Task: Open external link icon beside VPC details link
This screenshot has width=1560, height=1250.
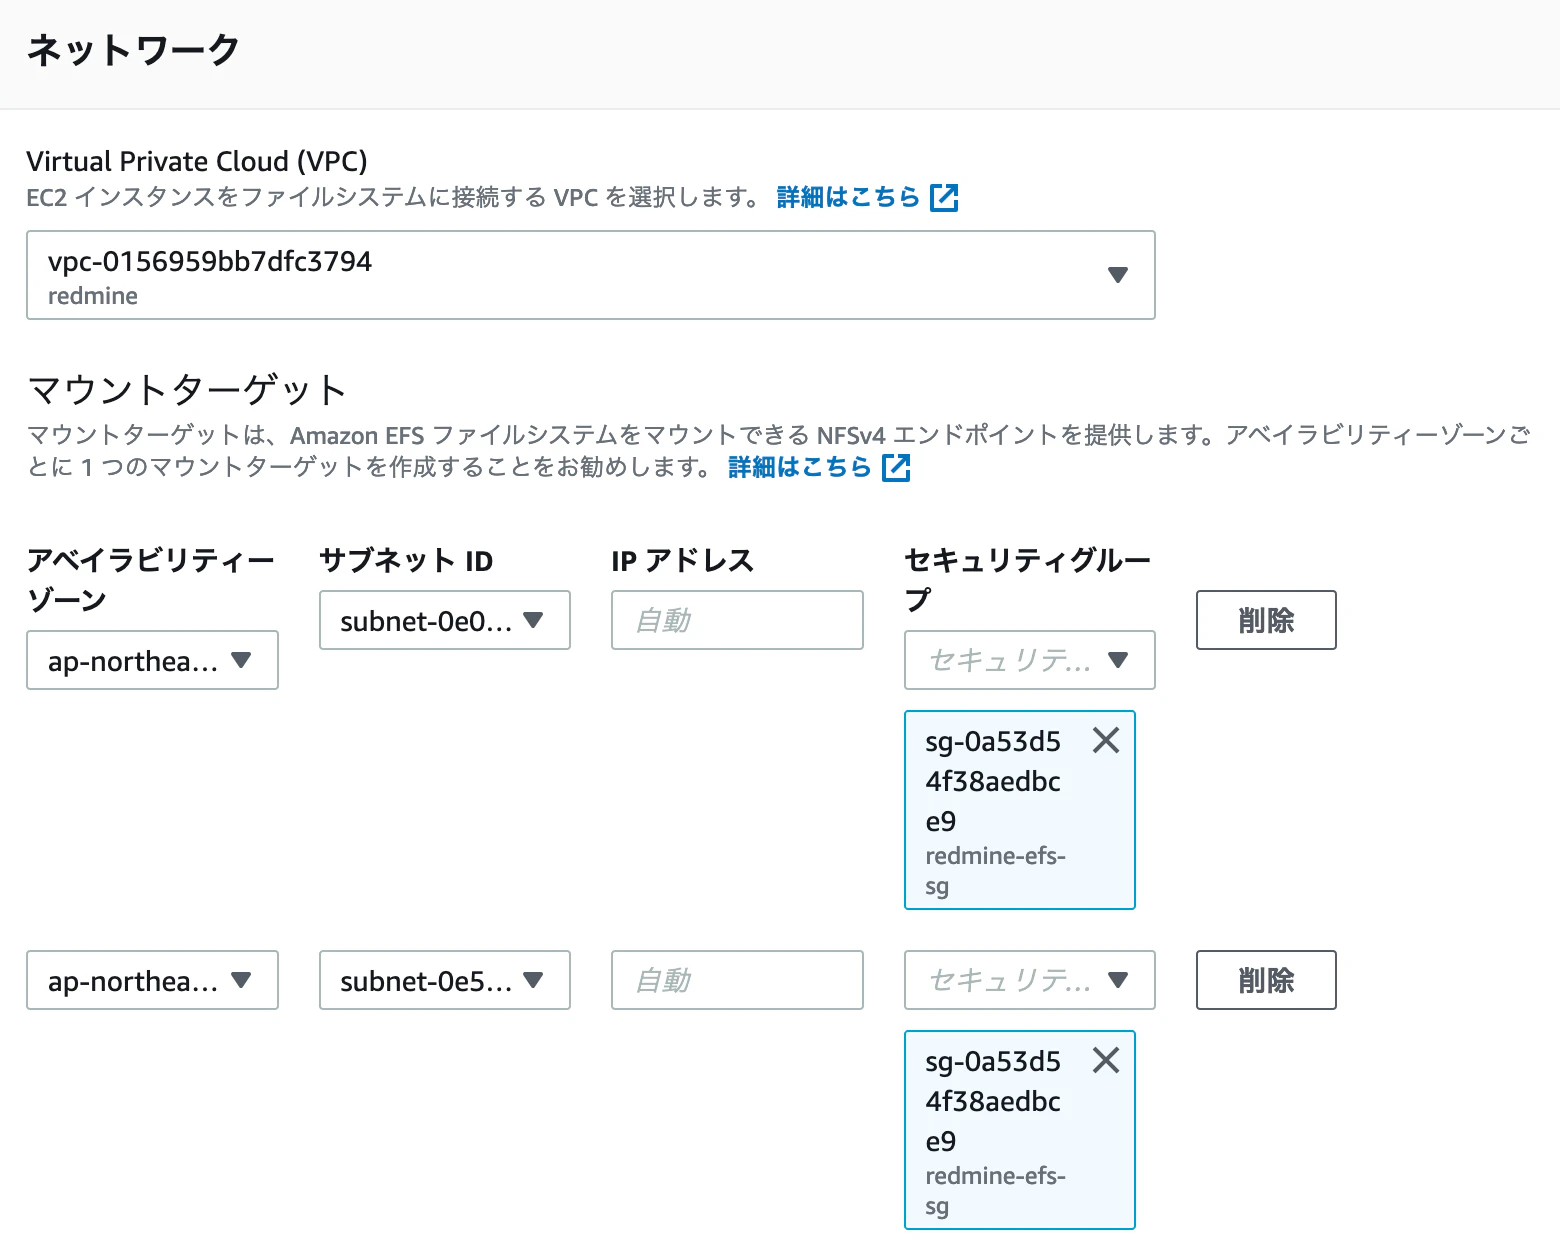Action: (x=944, y=197)
